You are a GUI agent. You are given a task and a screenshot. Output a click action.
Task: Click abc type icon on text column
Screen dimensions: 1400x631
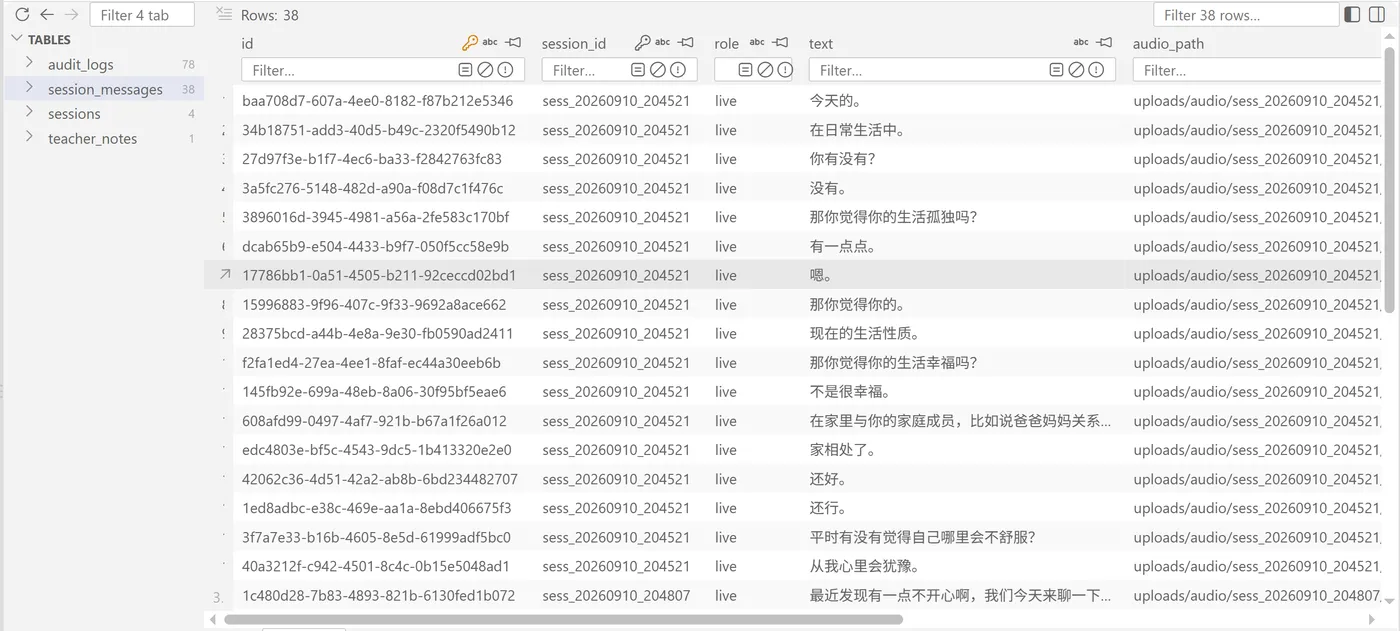[1081, 43]
